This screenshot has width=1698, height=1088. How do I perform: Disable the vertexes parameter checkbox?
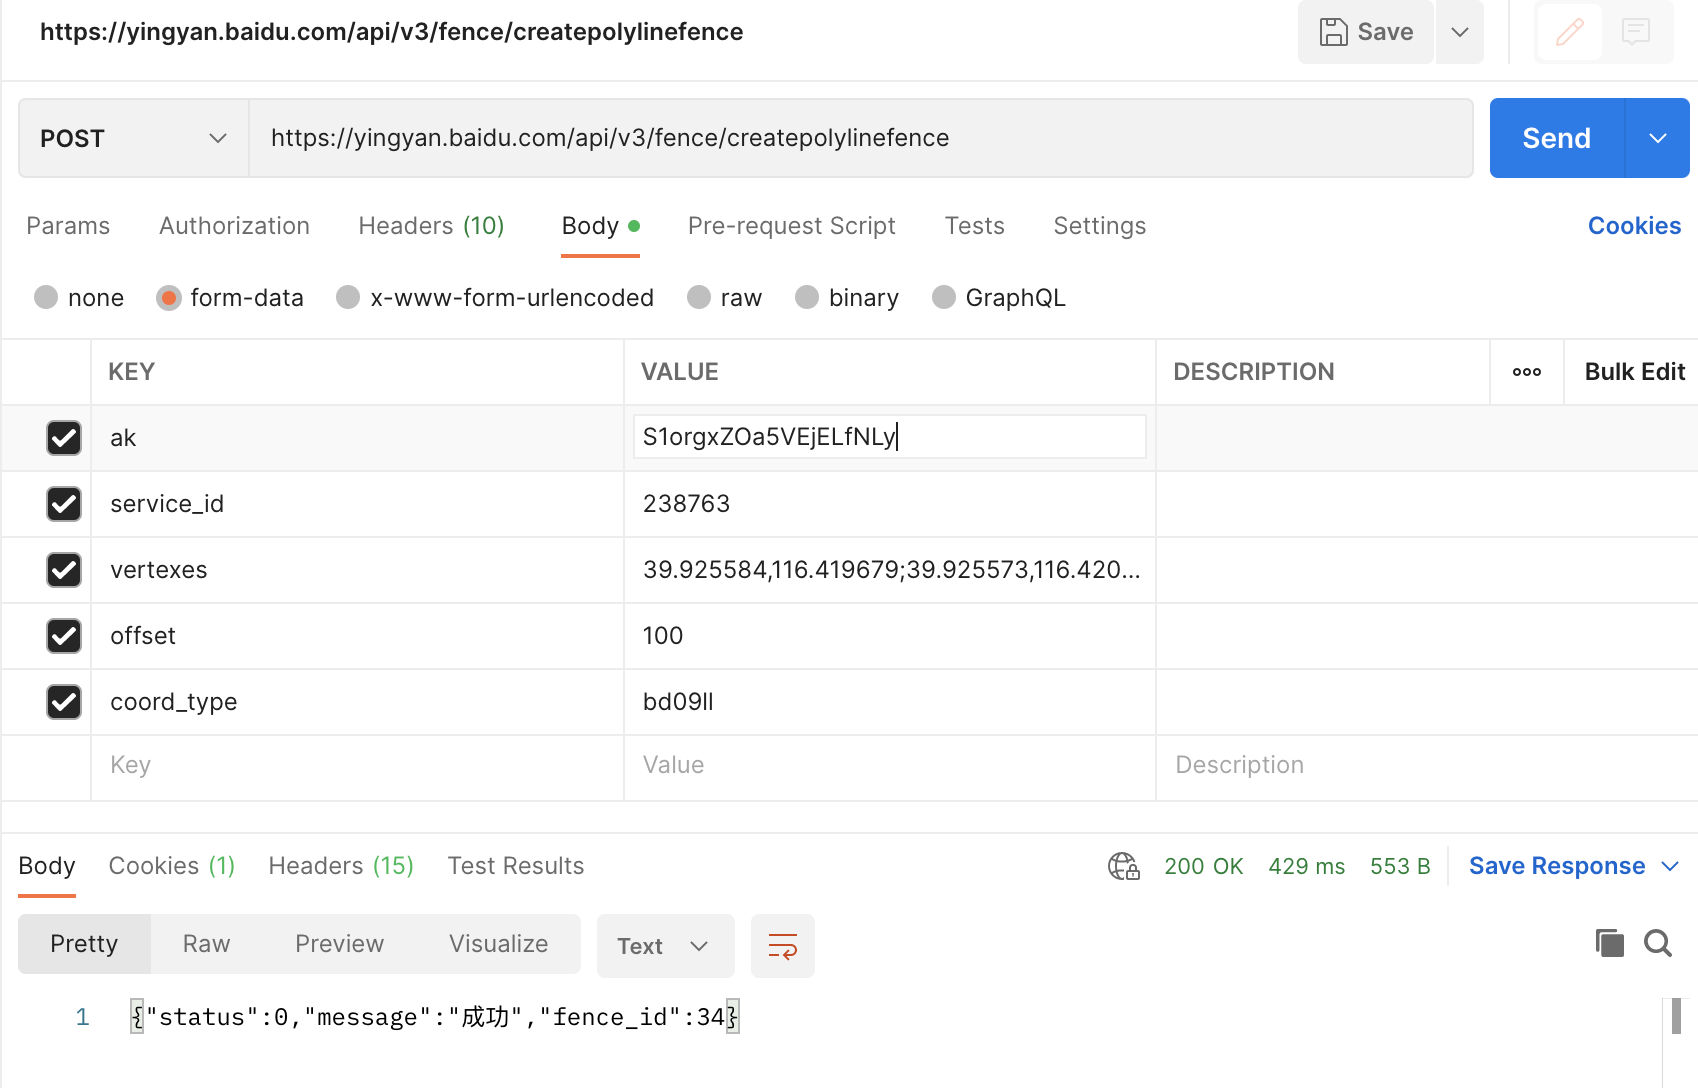click(64, 570)
